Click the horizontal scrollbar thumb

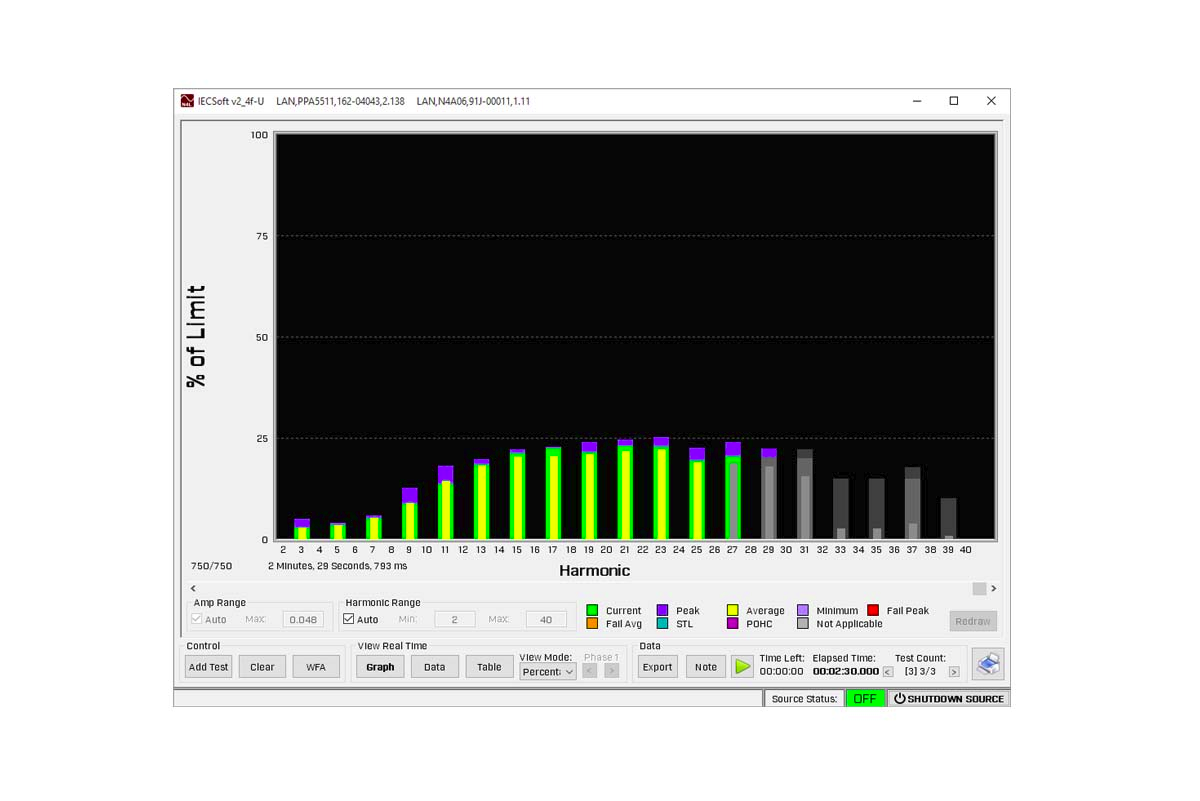(979, 589)
